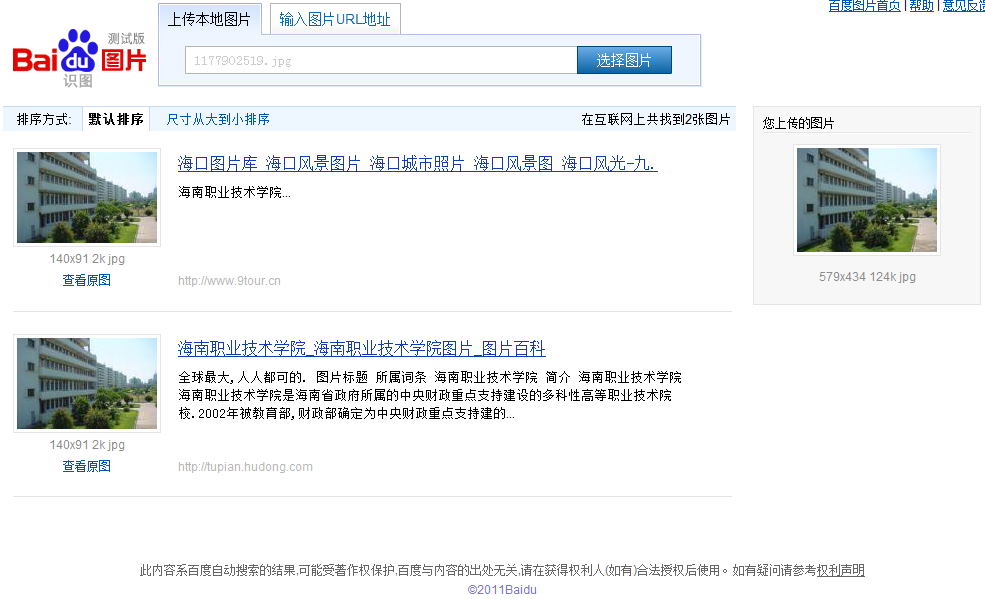Click the Baidu Images logo
The width and height of the screenshot is (985, 599).
[80, 58]
